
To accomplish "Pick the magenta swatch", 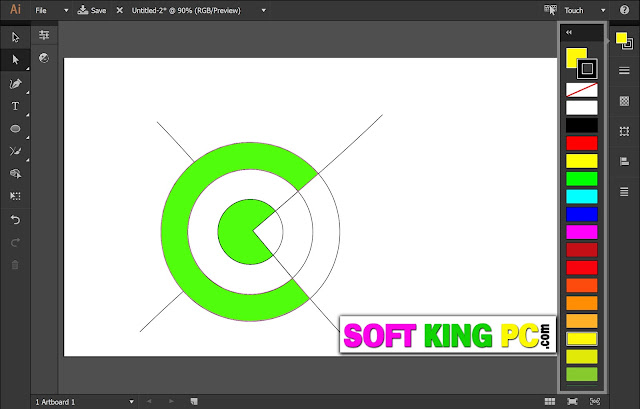I will pos(582,232).
